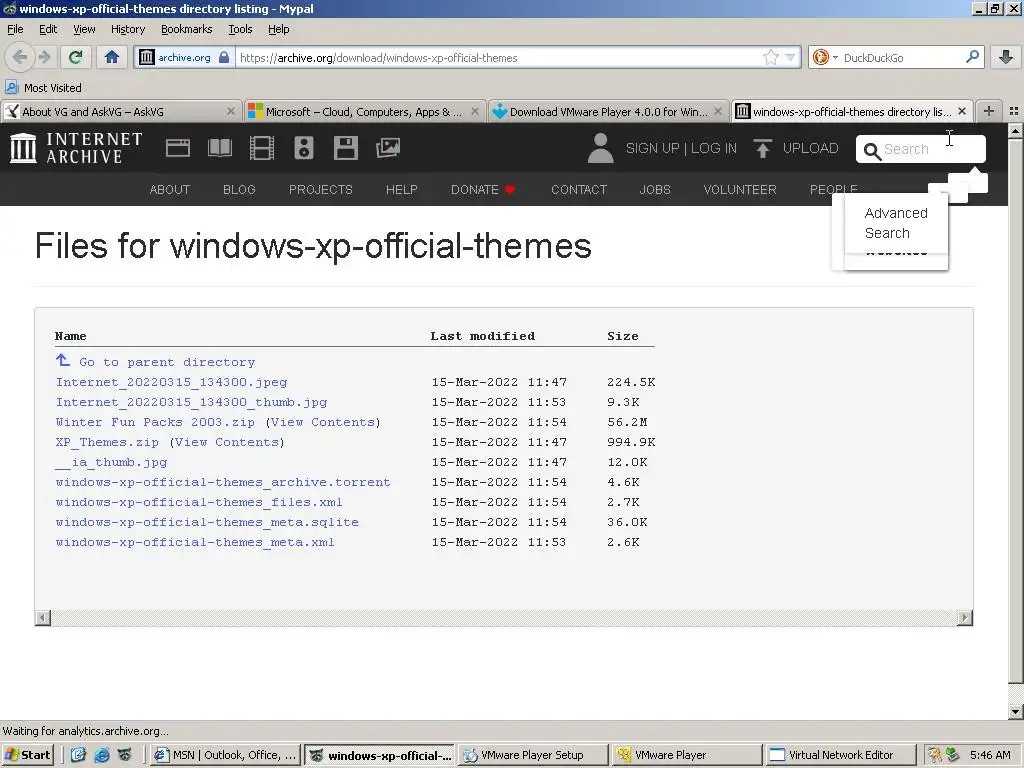Open the URL history dropdown arrow
Image resolution: width=1024 pixels, height=768 pixels.
click(790, 57)
